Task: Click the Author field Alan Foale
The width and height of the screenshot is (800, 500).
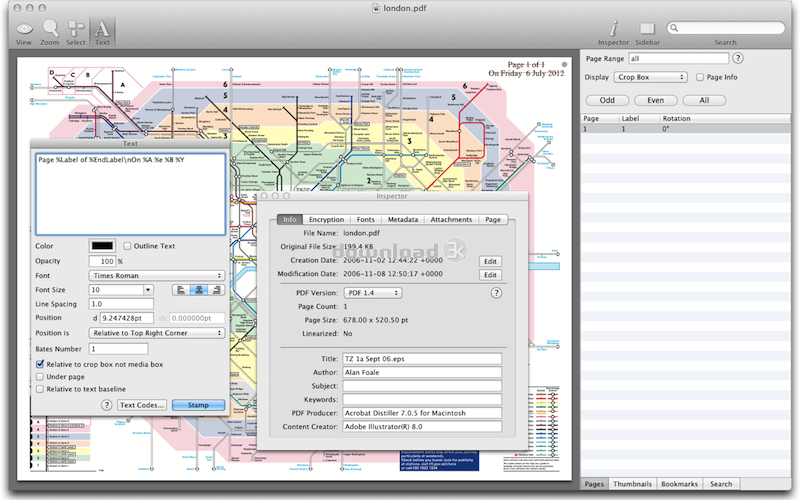Action: coord(422,372)
